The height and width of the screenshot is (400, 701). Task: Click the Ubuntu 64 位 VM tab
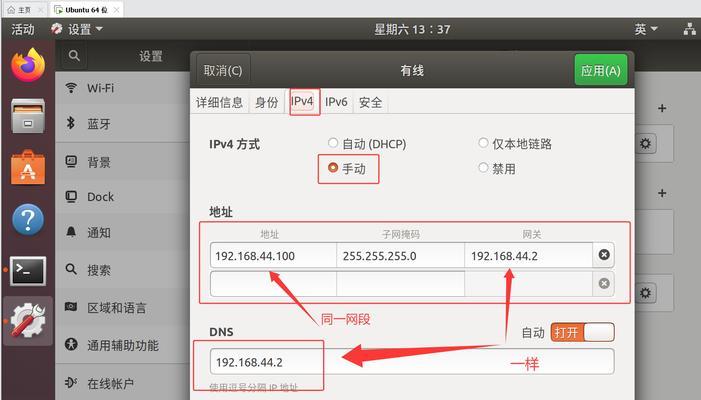[x=87, y=10]
